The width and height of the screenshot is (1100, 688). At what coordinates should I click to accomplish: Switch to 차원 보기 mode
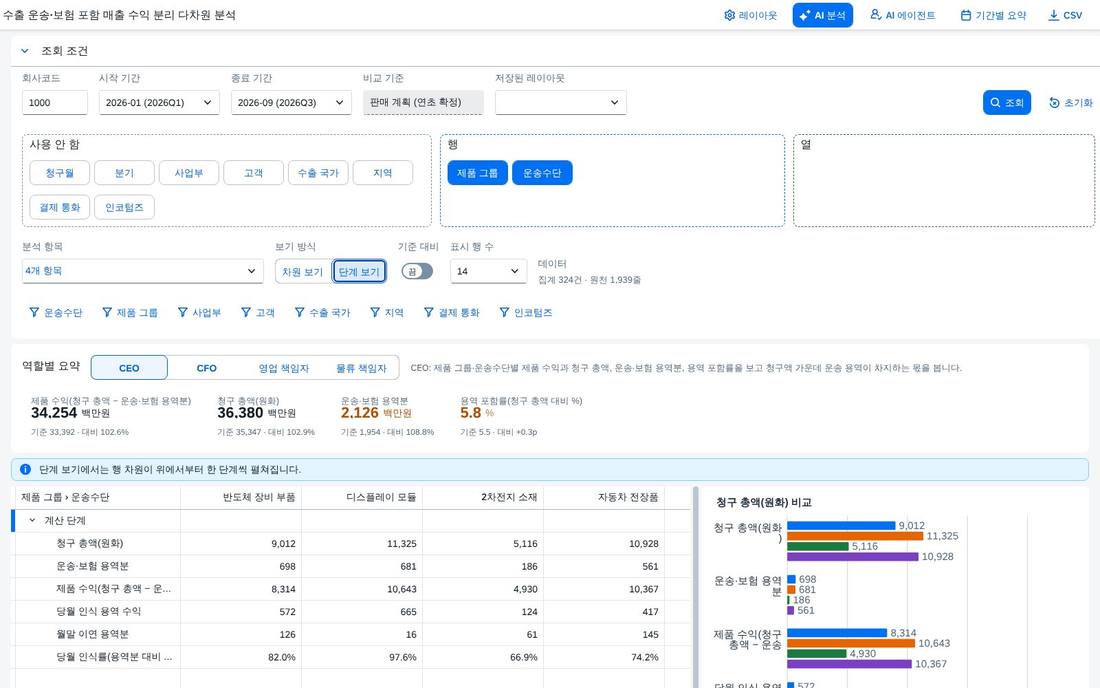point(302,272)
